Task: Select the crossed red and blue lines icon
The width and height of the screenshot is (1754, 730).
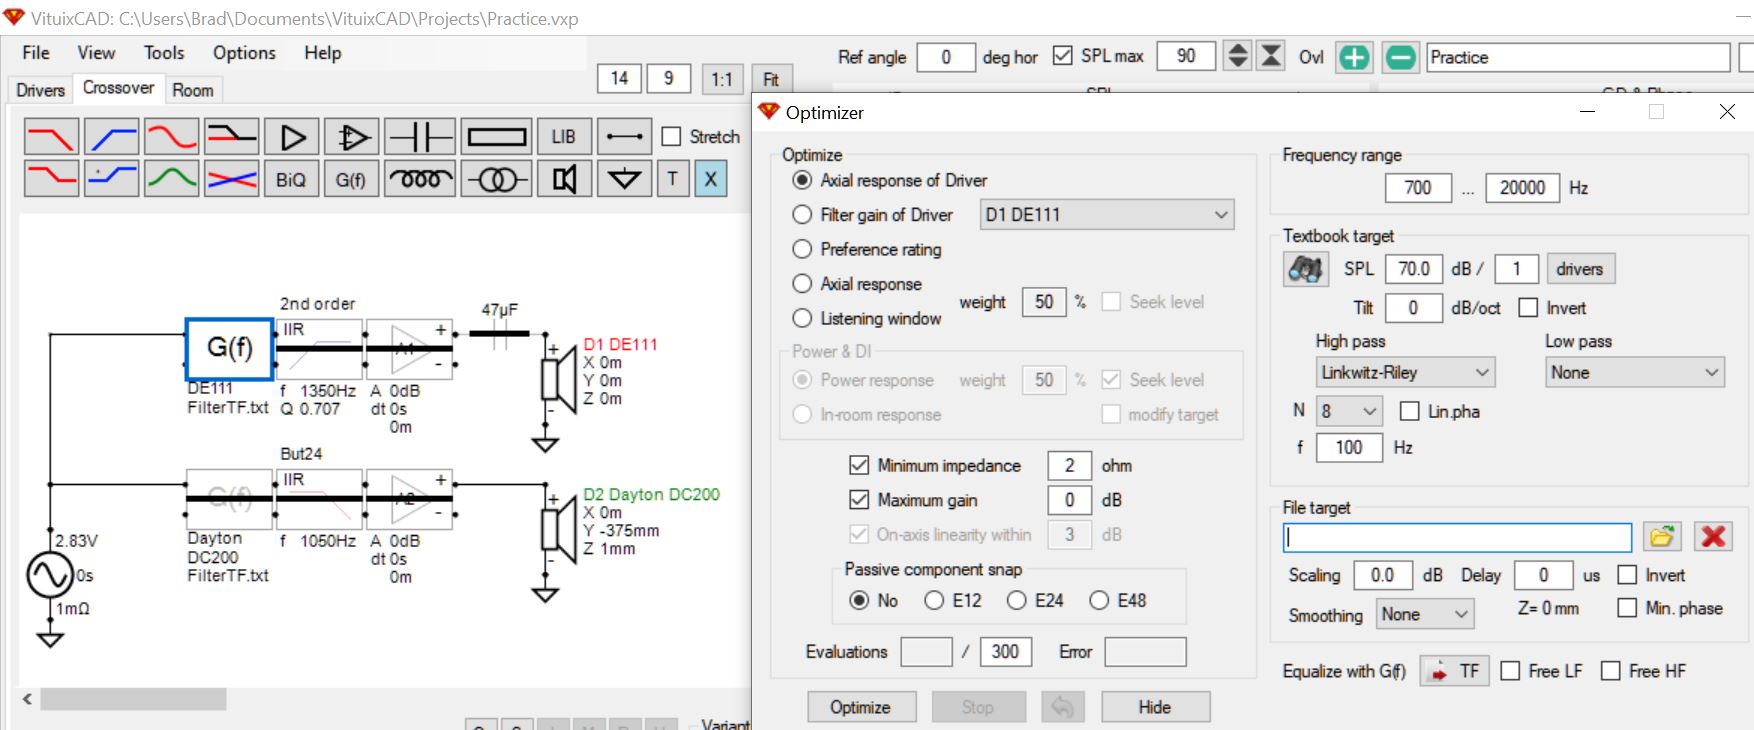Action: click(x=231, y=179)
